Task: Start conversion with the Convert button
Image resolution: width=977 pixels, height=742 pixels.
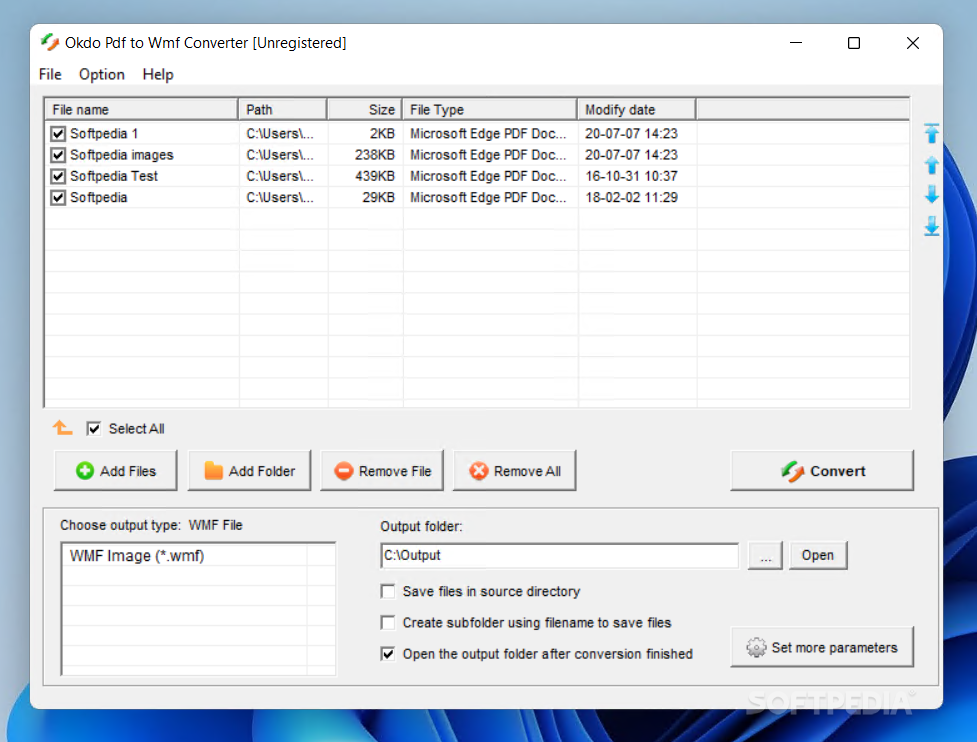Action: pos(822,471)
